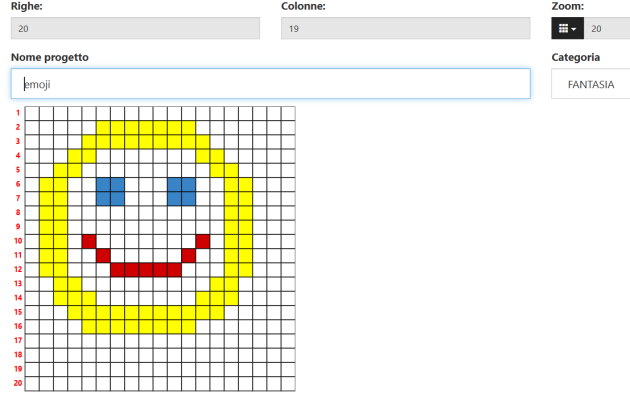Click the Righe field showing 20
630x400 pixels.
(x=135, y=29)
